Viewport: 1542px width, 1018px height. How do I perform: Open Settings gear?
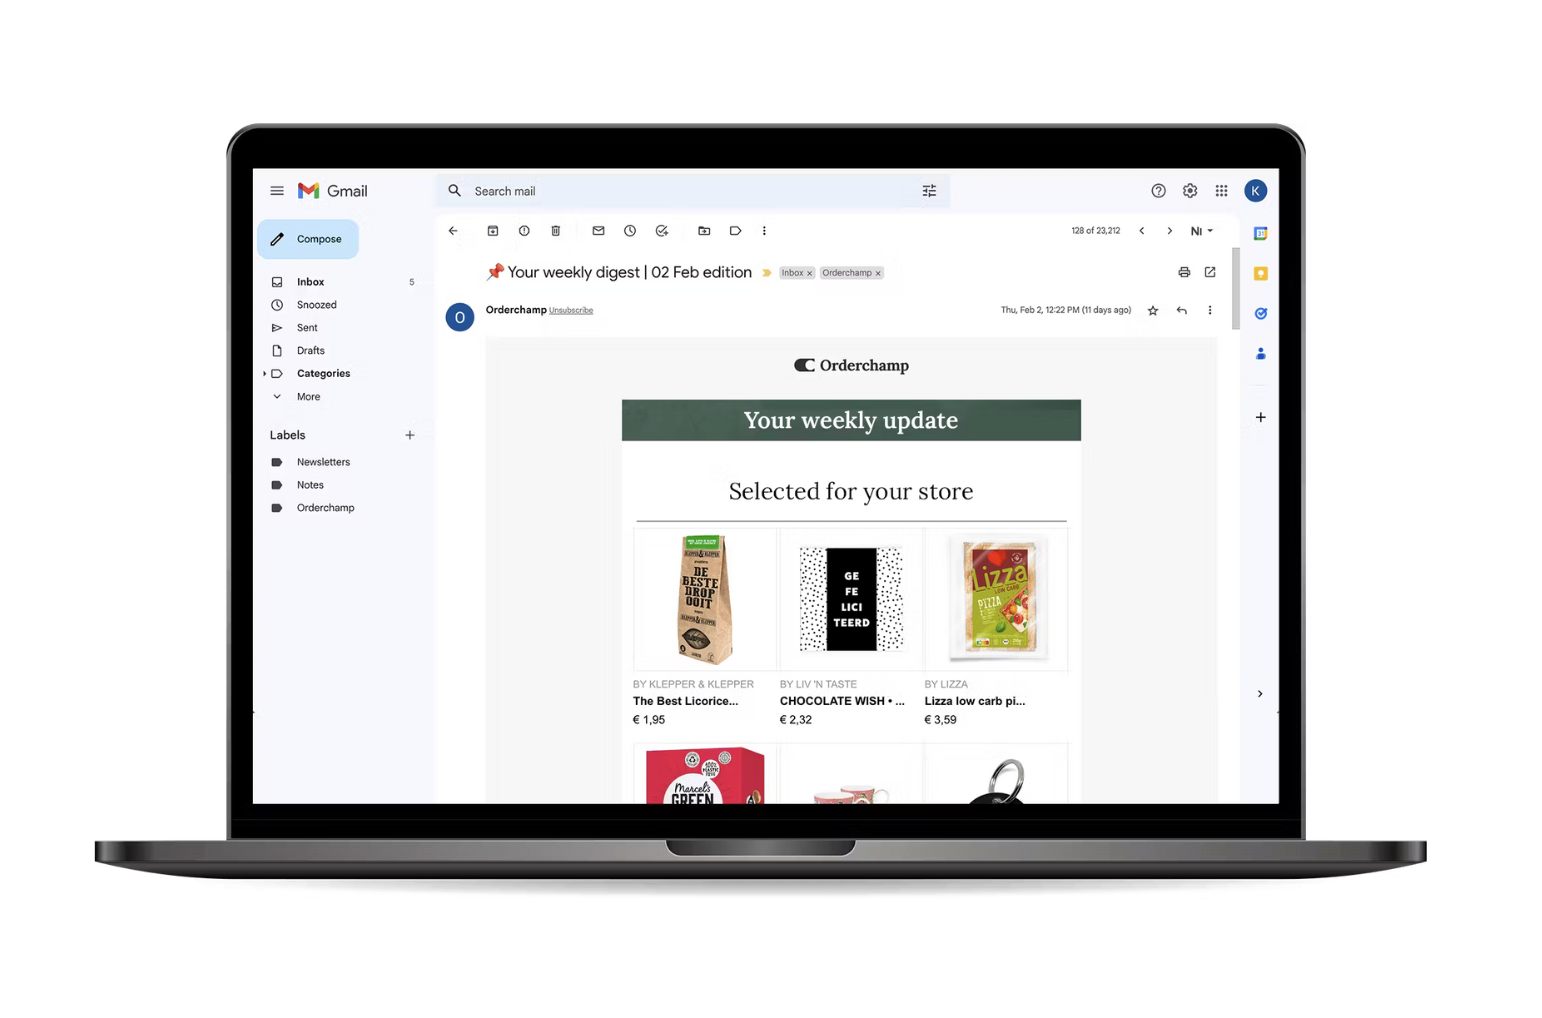tap(1190, 191)
